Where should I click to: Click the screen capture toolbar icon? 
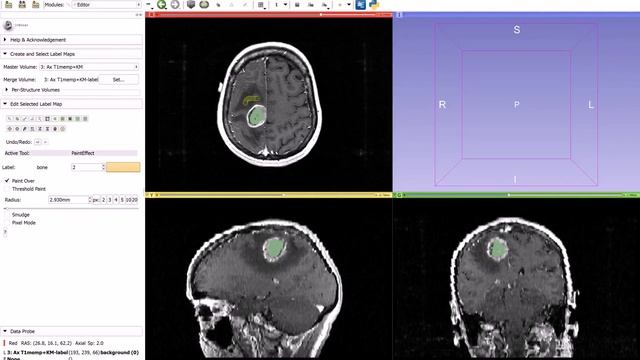(x=297, y=4)
